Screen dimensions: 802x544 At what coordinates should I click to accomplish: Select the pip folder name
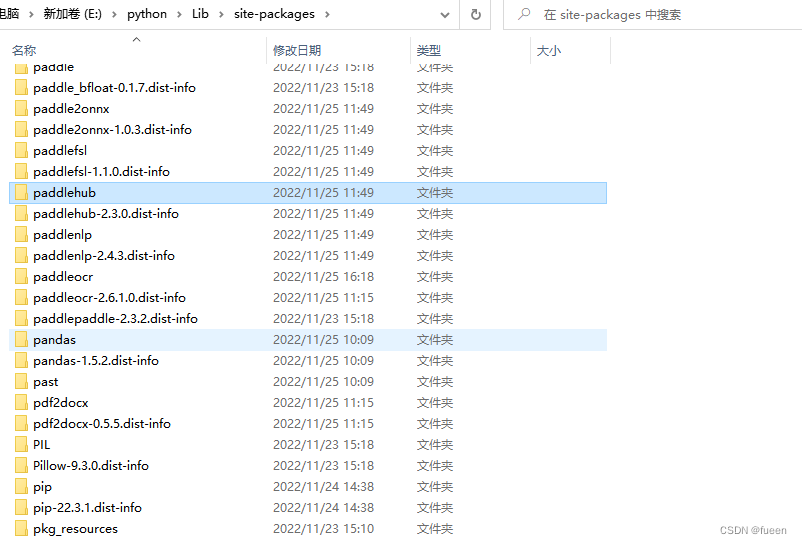pyautogui.click(x=42, y=487)
